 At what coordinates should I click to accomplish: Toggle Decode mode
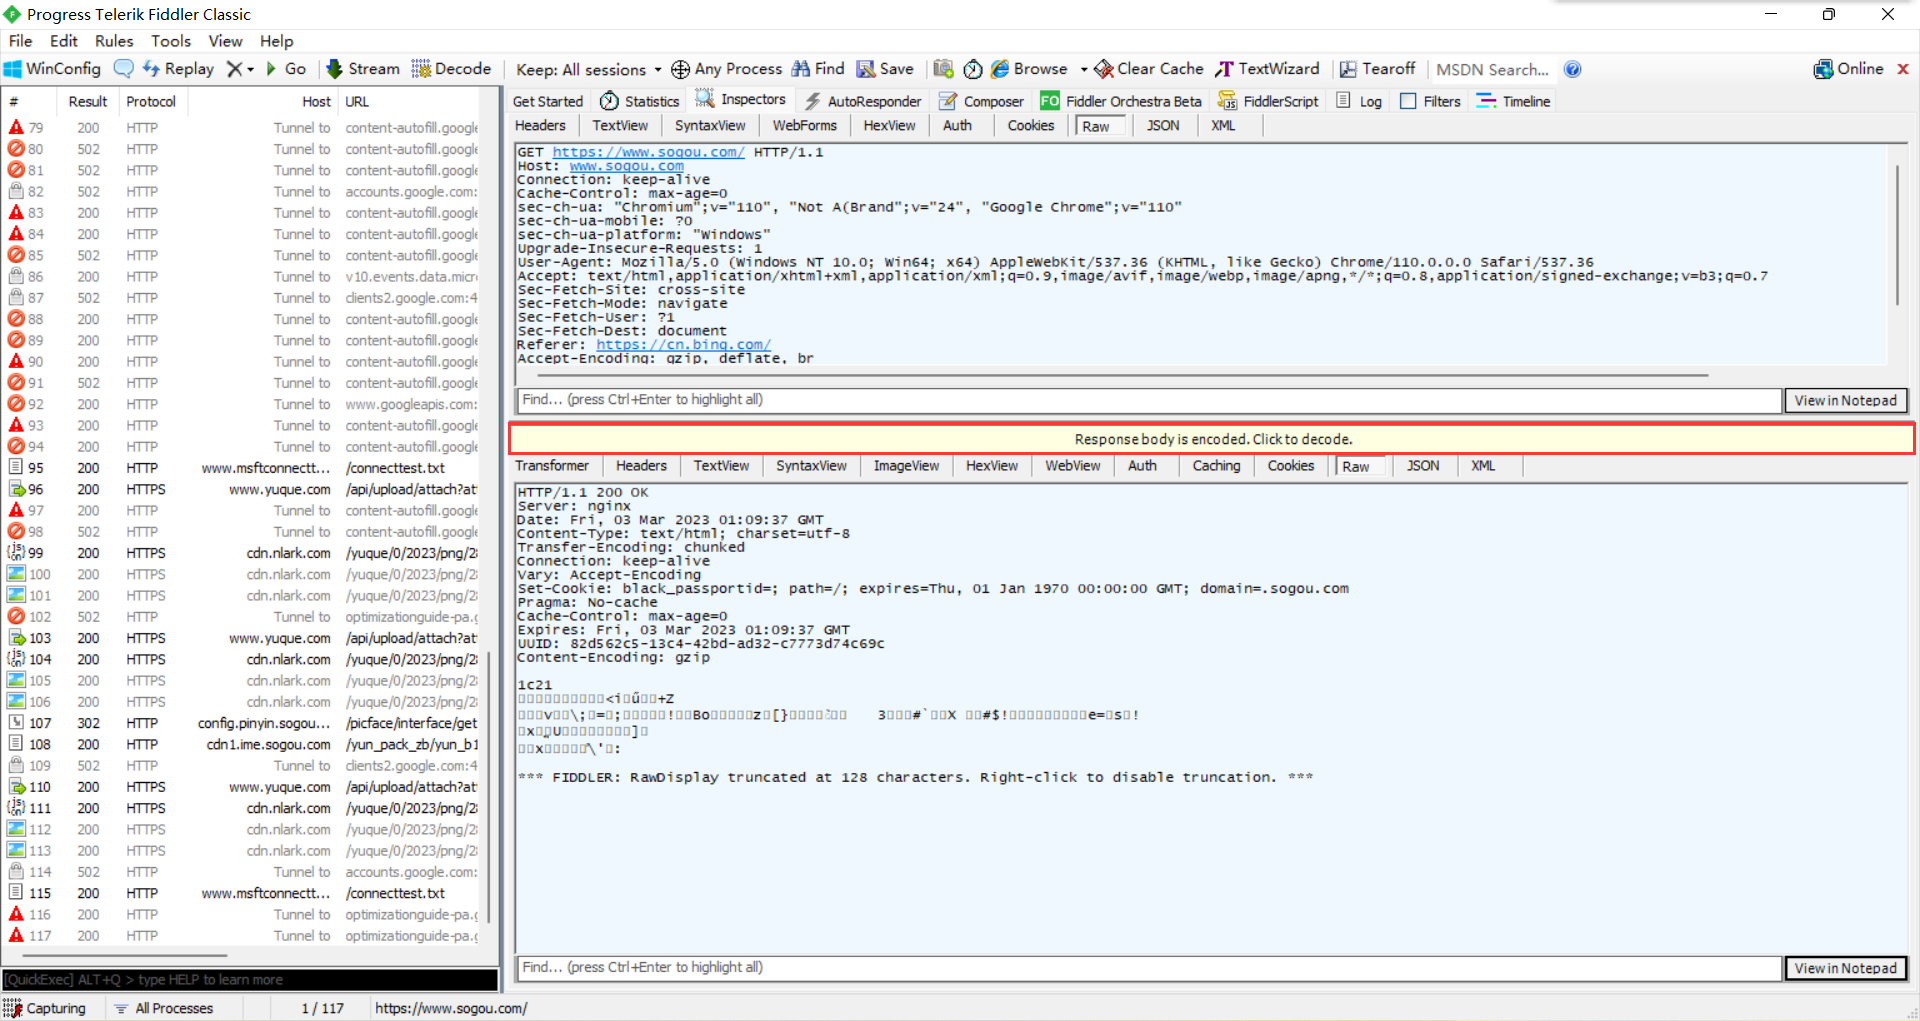point(451,69)
